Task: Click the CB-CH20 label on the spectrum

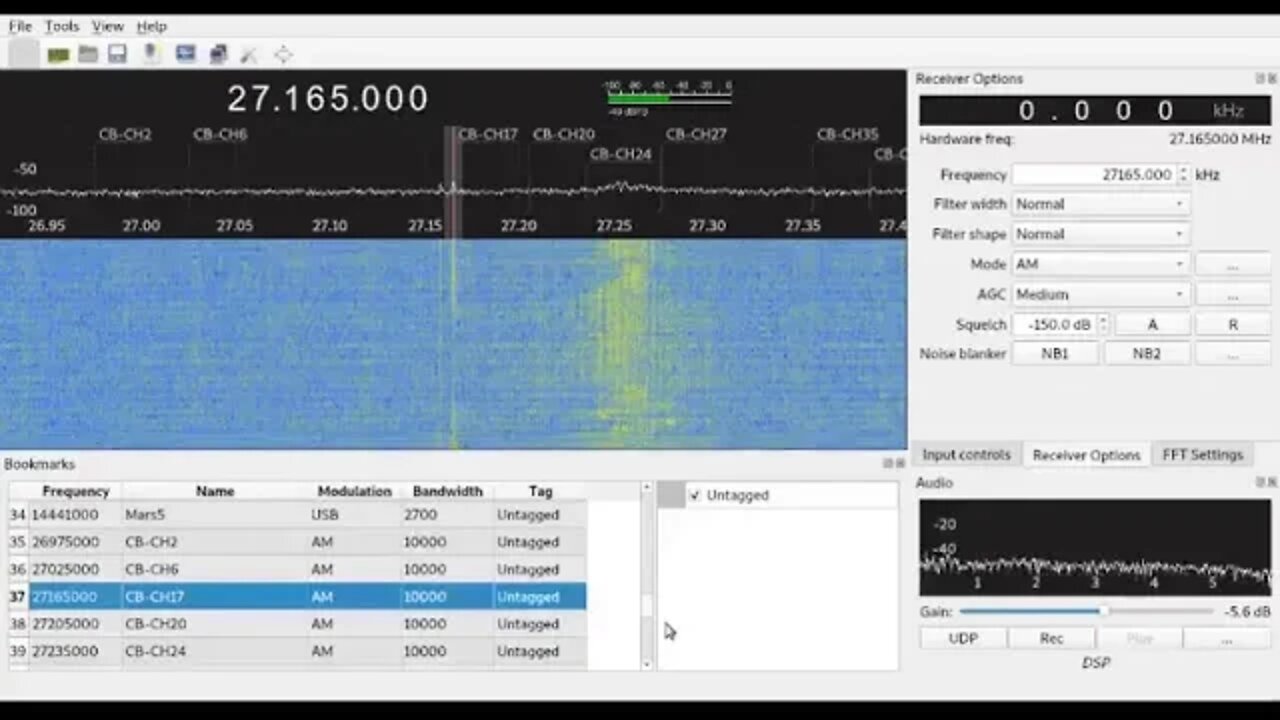Action: point(564,134)
